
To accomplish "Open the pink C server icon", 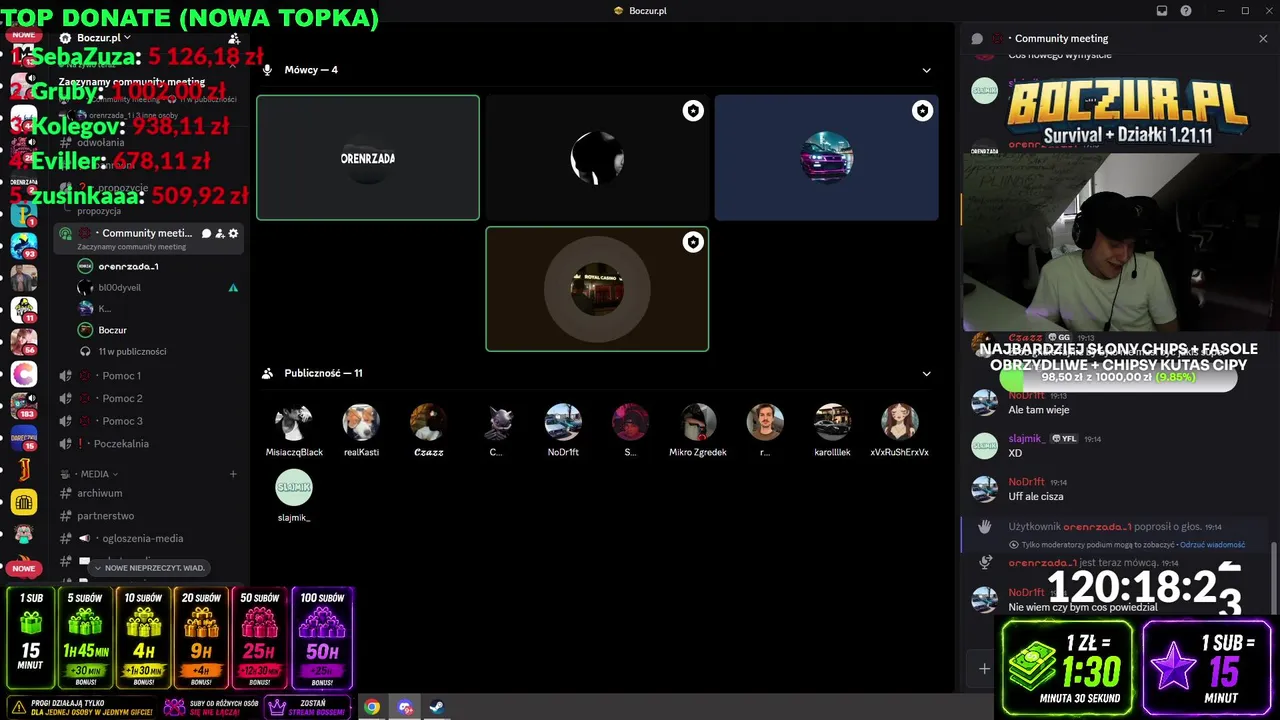I will click(24, 374).
